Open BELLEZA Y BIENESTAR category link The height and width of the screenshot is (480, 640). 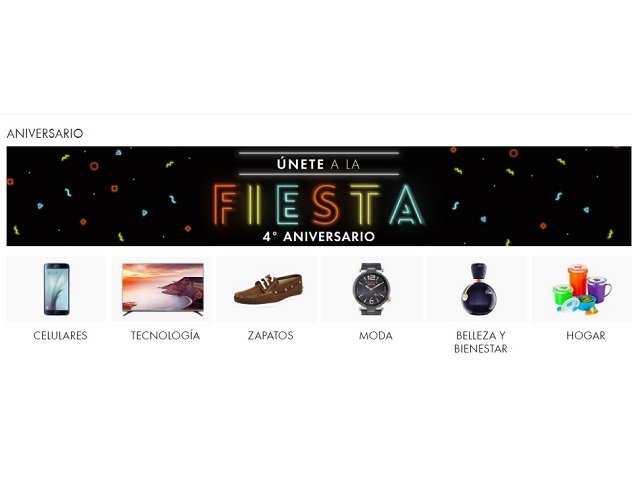(x=481, y=342)
